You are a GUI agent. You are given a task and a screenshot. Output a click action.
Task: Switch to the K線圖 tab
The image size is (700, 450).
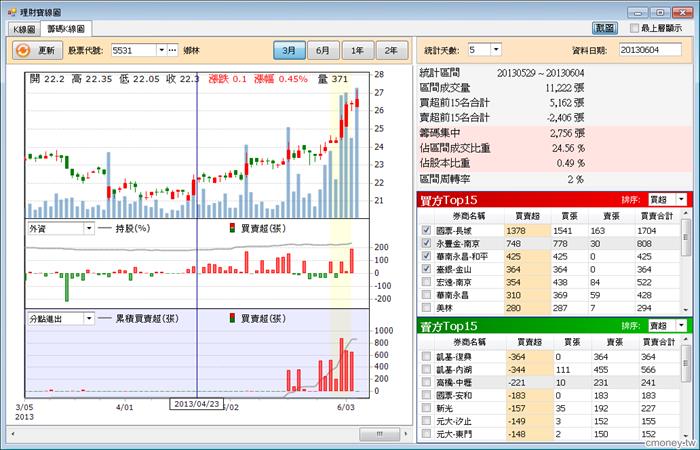(x=23, y=29)
